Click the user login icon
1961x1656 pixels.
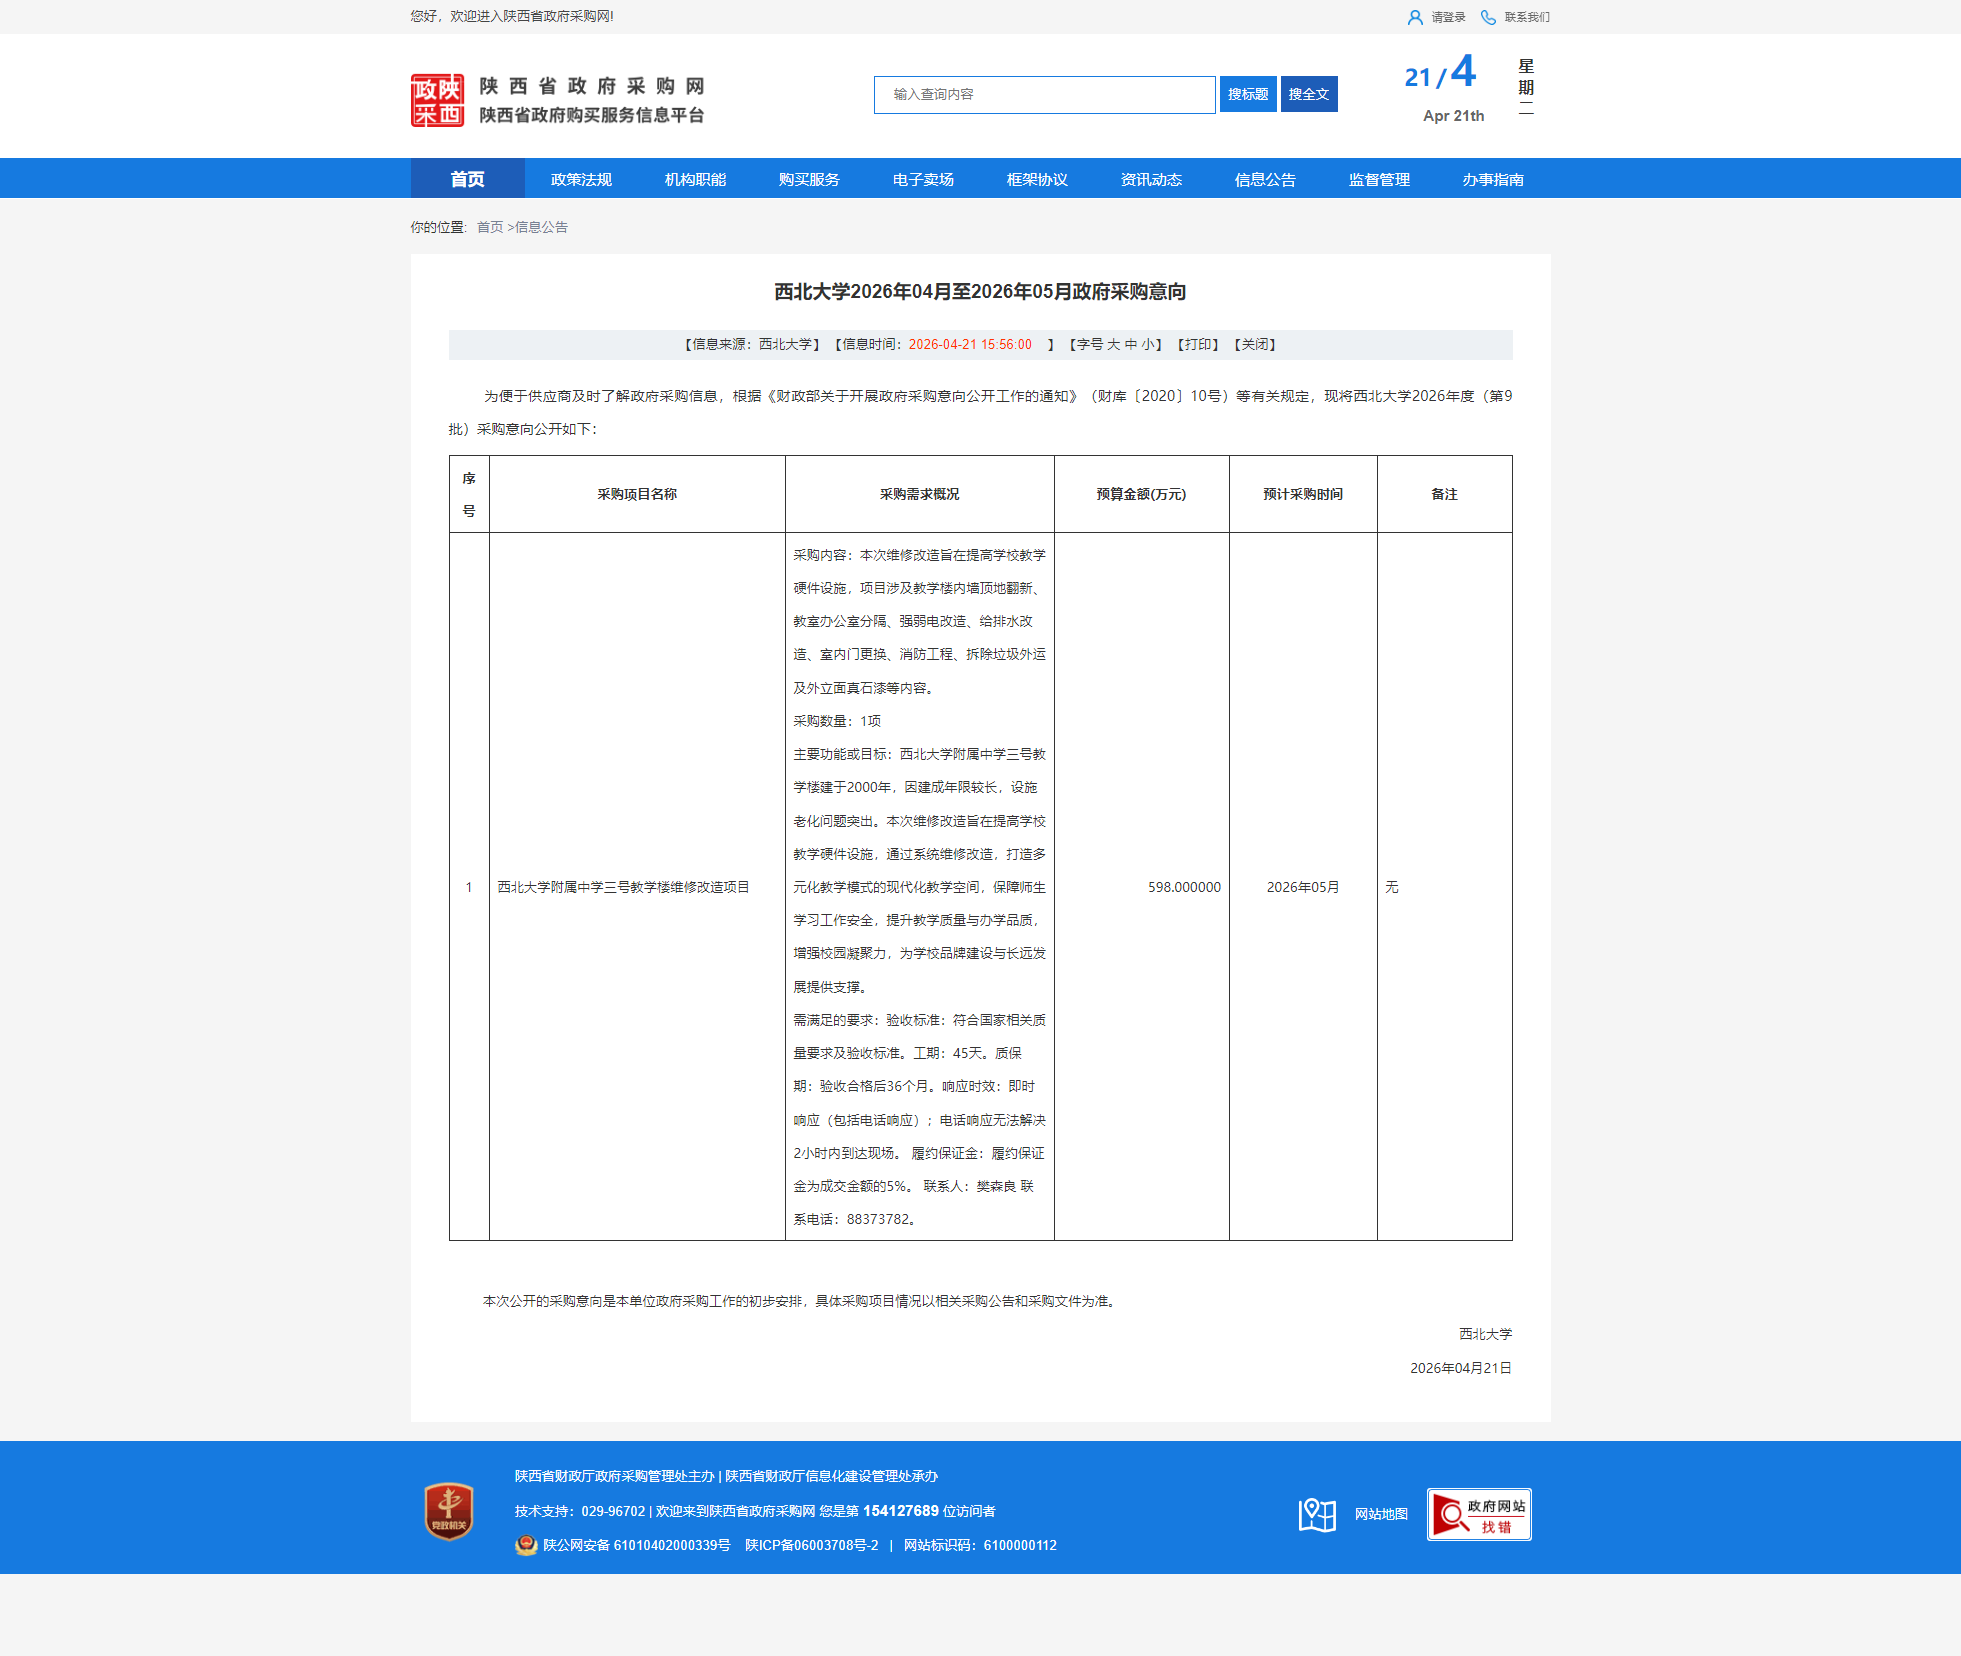click(x=1414, y=17)
